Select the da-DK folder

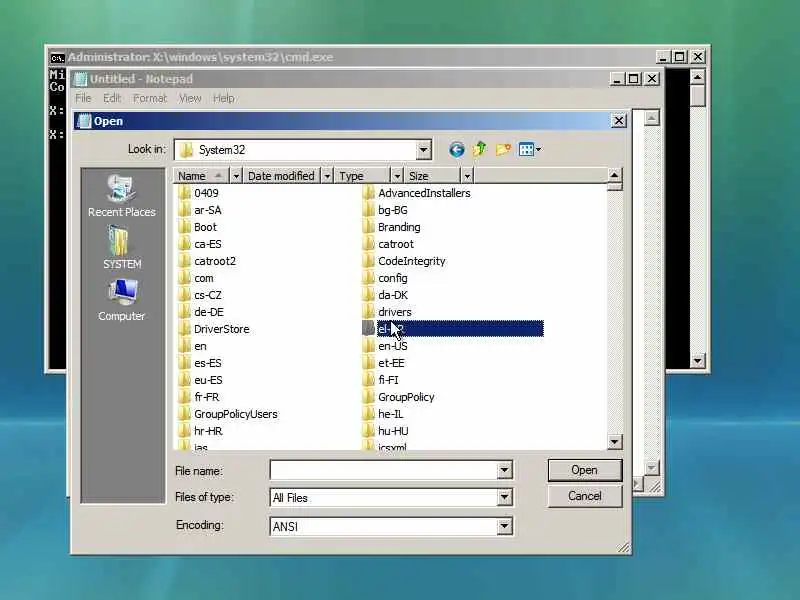pos(385,295)
